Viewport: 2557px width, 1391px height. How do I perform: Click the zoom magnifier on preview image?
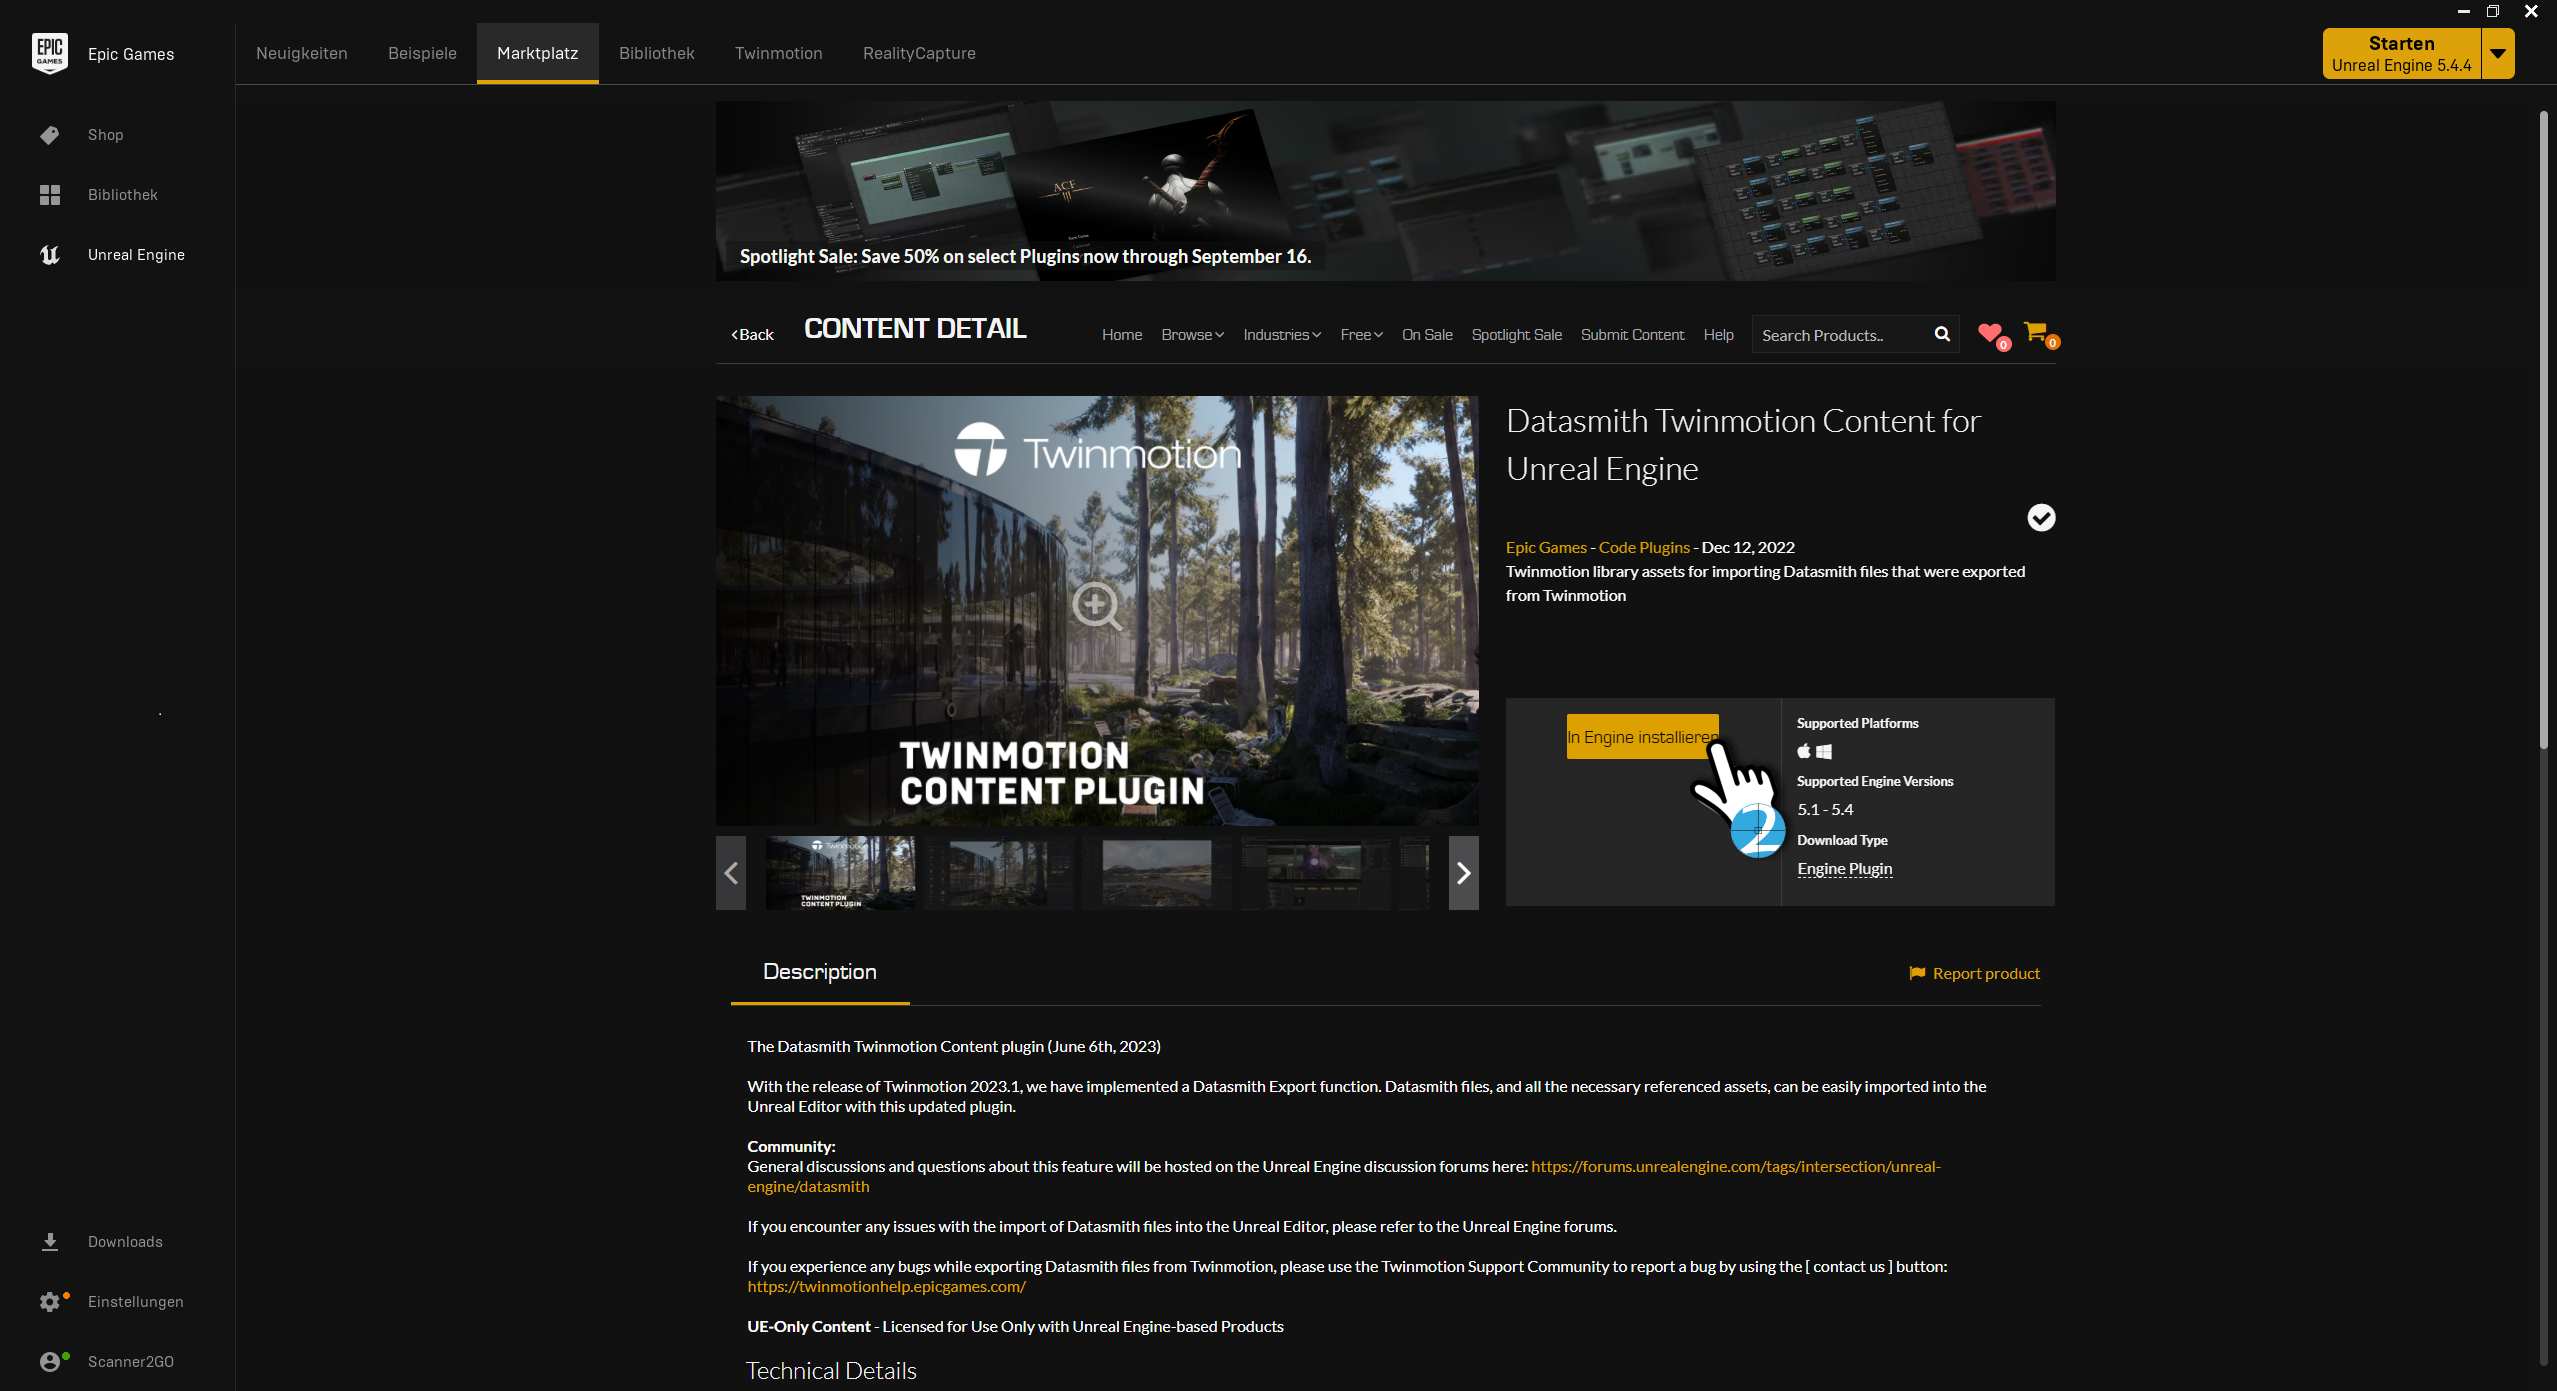pos(1096,606)
